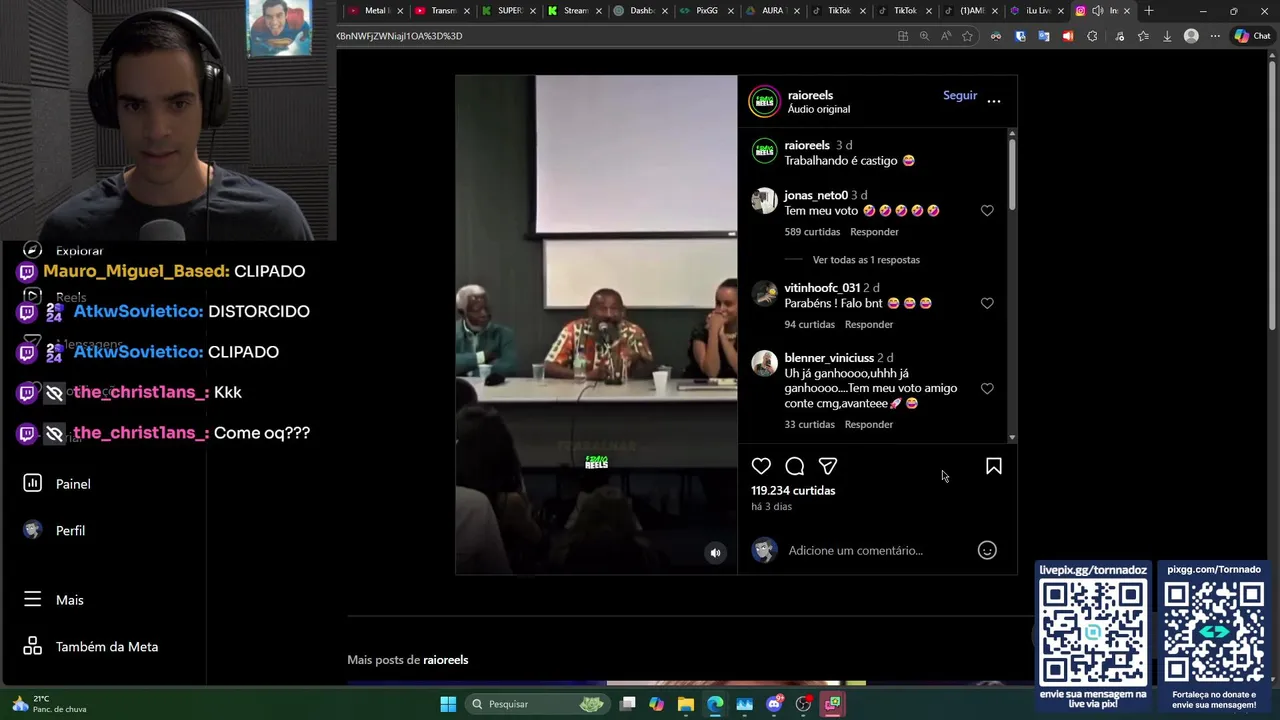Open the browser profile avatar
This screenshot has height=720, width=1280.
tap(1191, 36)
